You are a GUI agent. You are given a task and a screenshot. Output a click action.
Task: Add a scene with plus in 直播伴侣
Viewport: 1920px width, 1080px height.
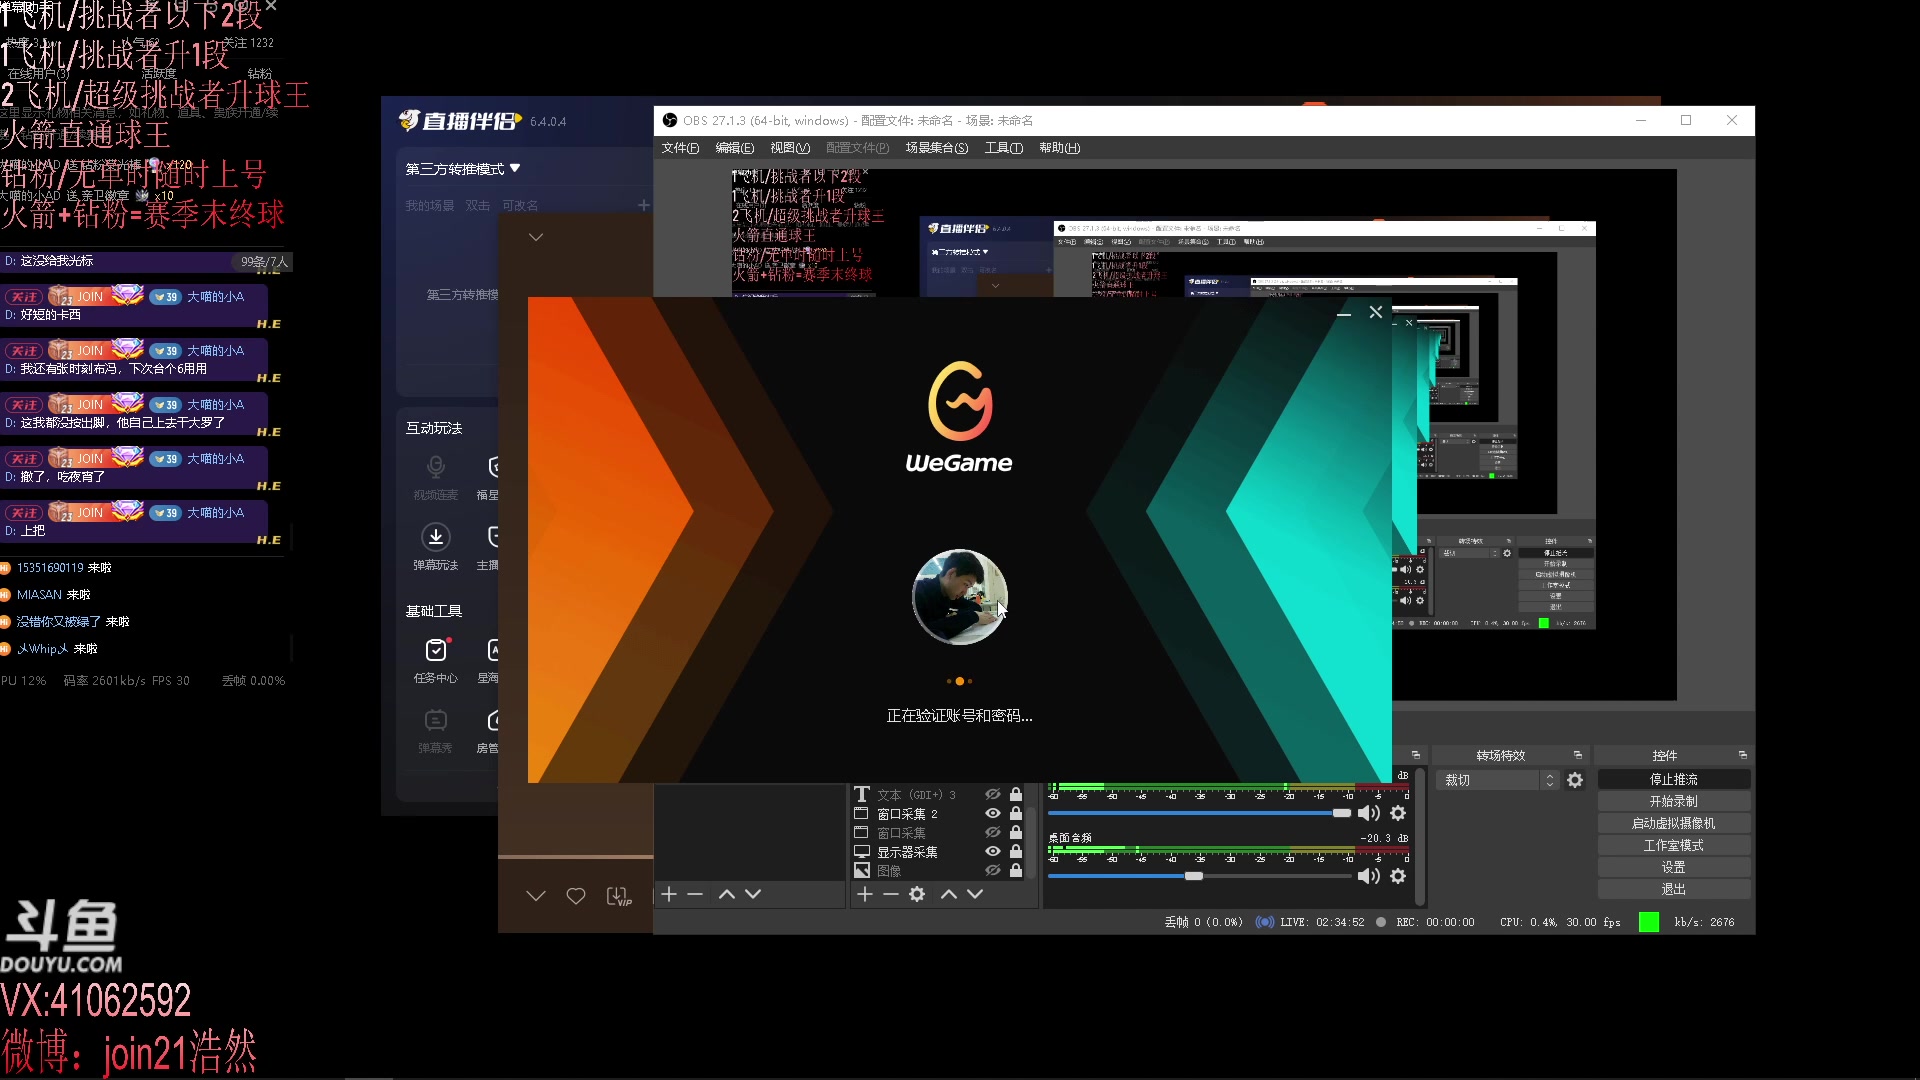coord(644,205)
